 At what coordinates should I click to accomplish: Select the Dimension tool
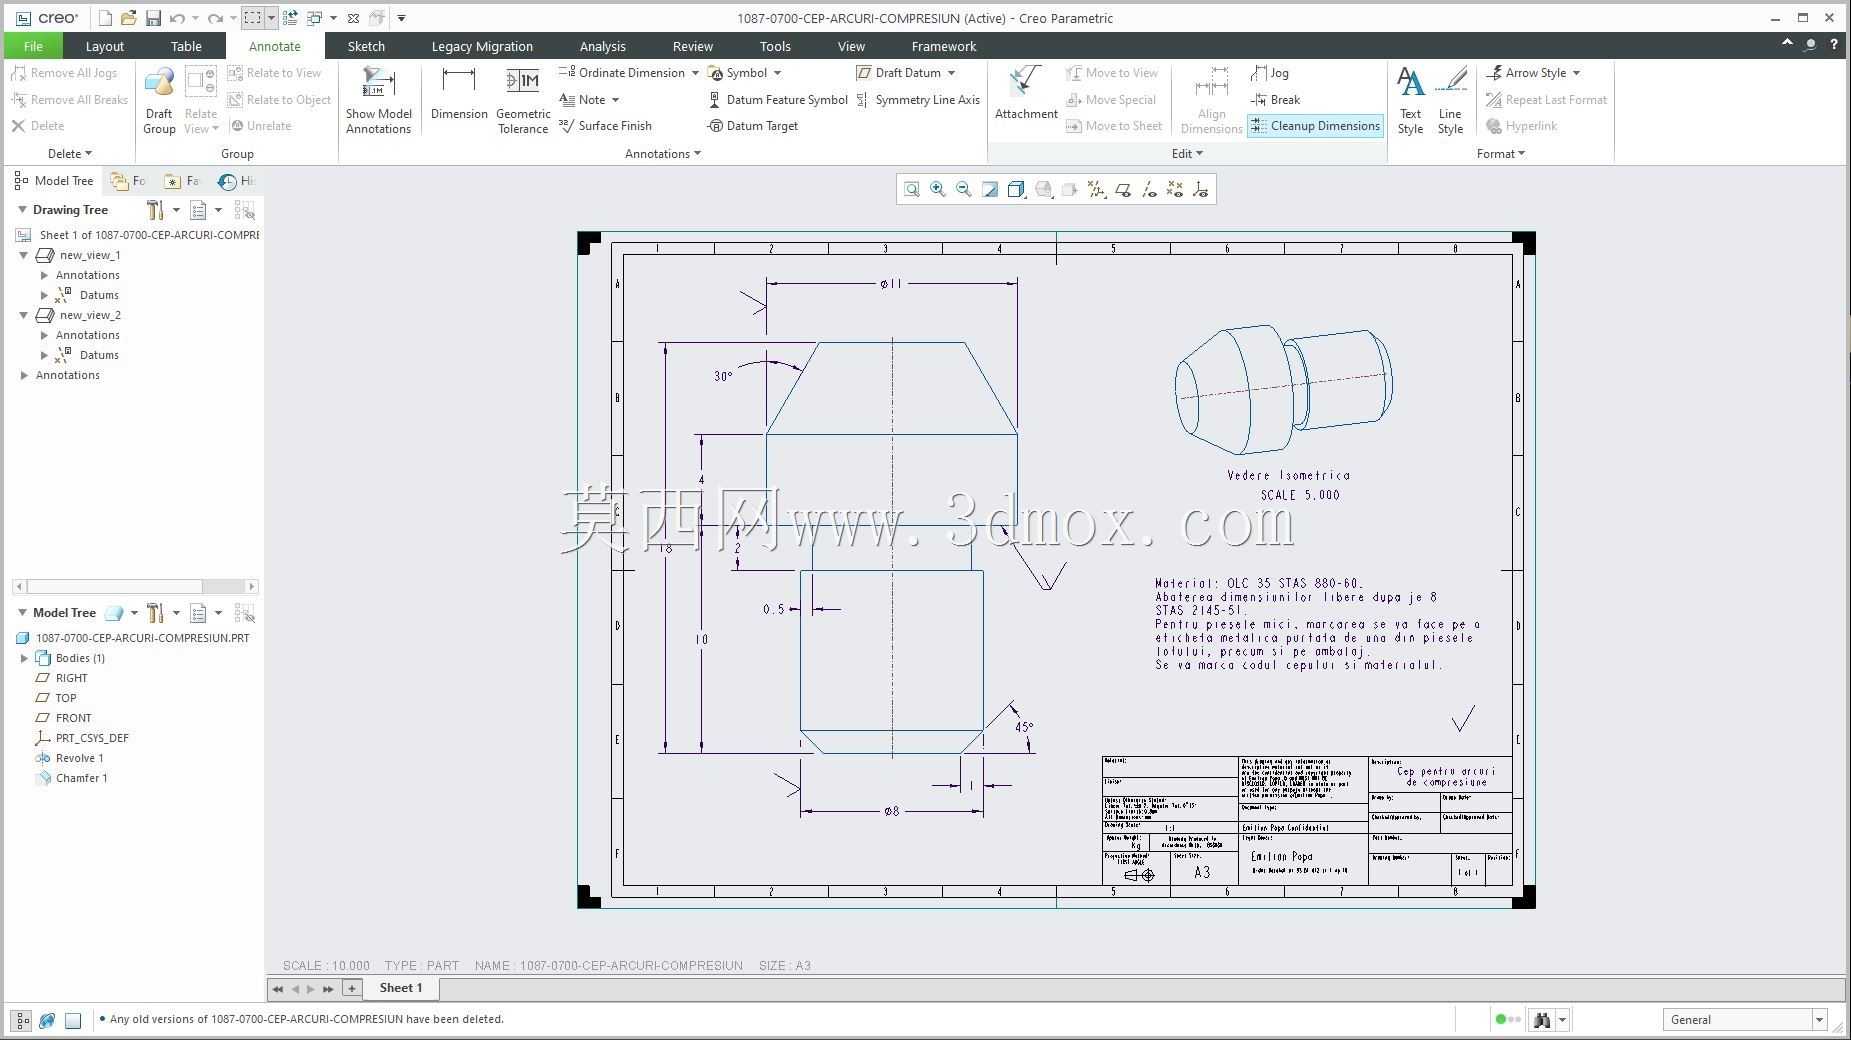click(x=459, y=95)
